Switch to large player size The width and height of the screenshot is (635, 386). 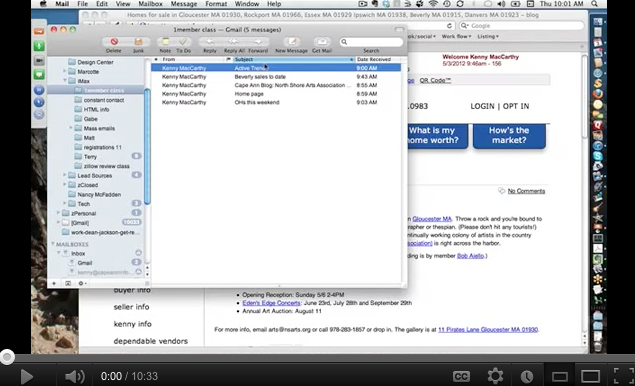pos(590,377)
